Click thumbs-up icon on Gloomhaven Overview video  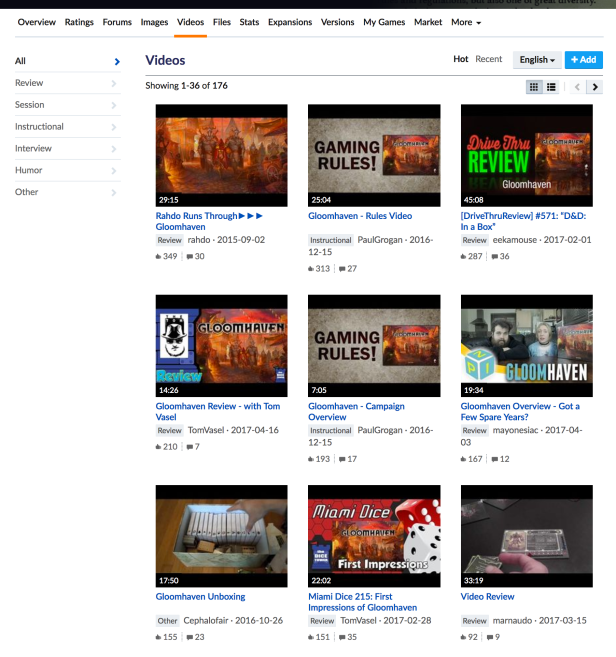coord(463,459)
